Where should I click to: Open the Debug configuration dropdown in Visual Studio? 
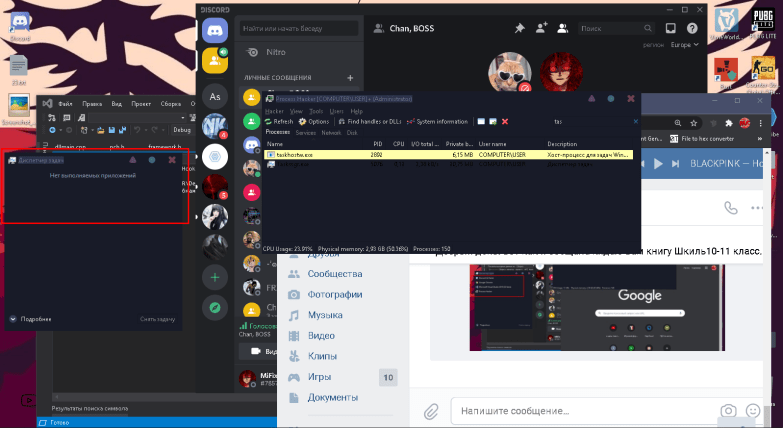click(x=183, y=130)
